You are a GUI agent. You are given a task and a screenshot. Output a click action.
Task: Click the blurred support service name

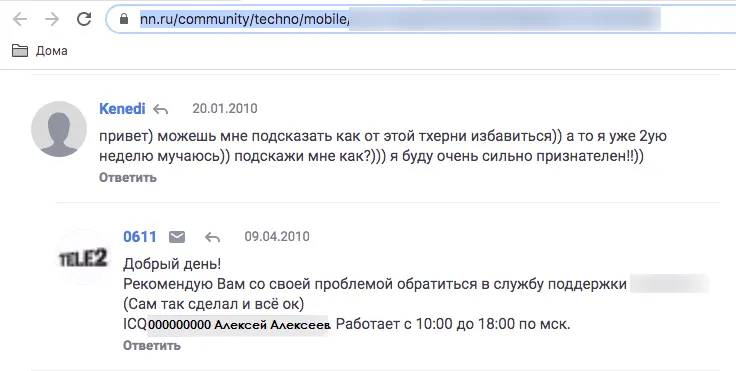point(669,285)
